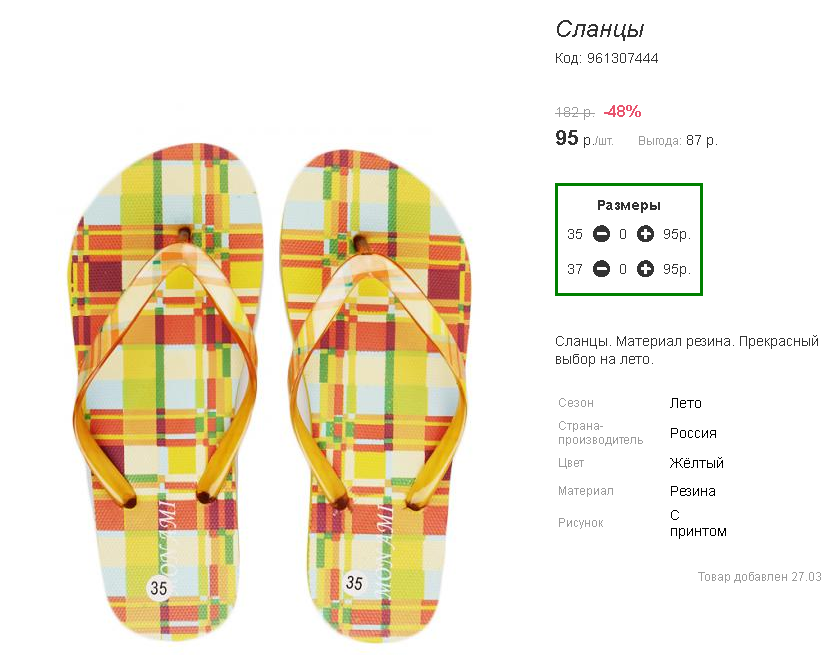Click the Товар добавлен date text
Screen dimensions: 823x655
click(759, 577)
